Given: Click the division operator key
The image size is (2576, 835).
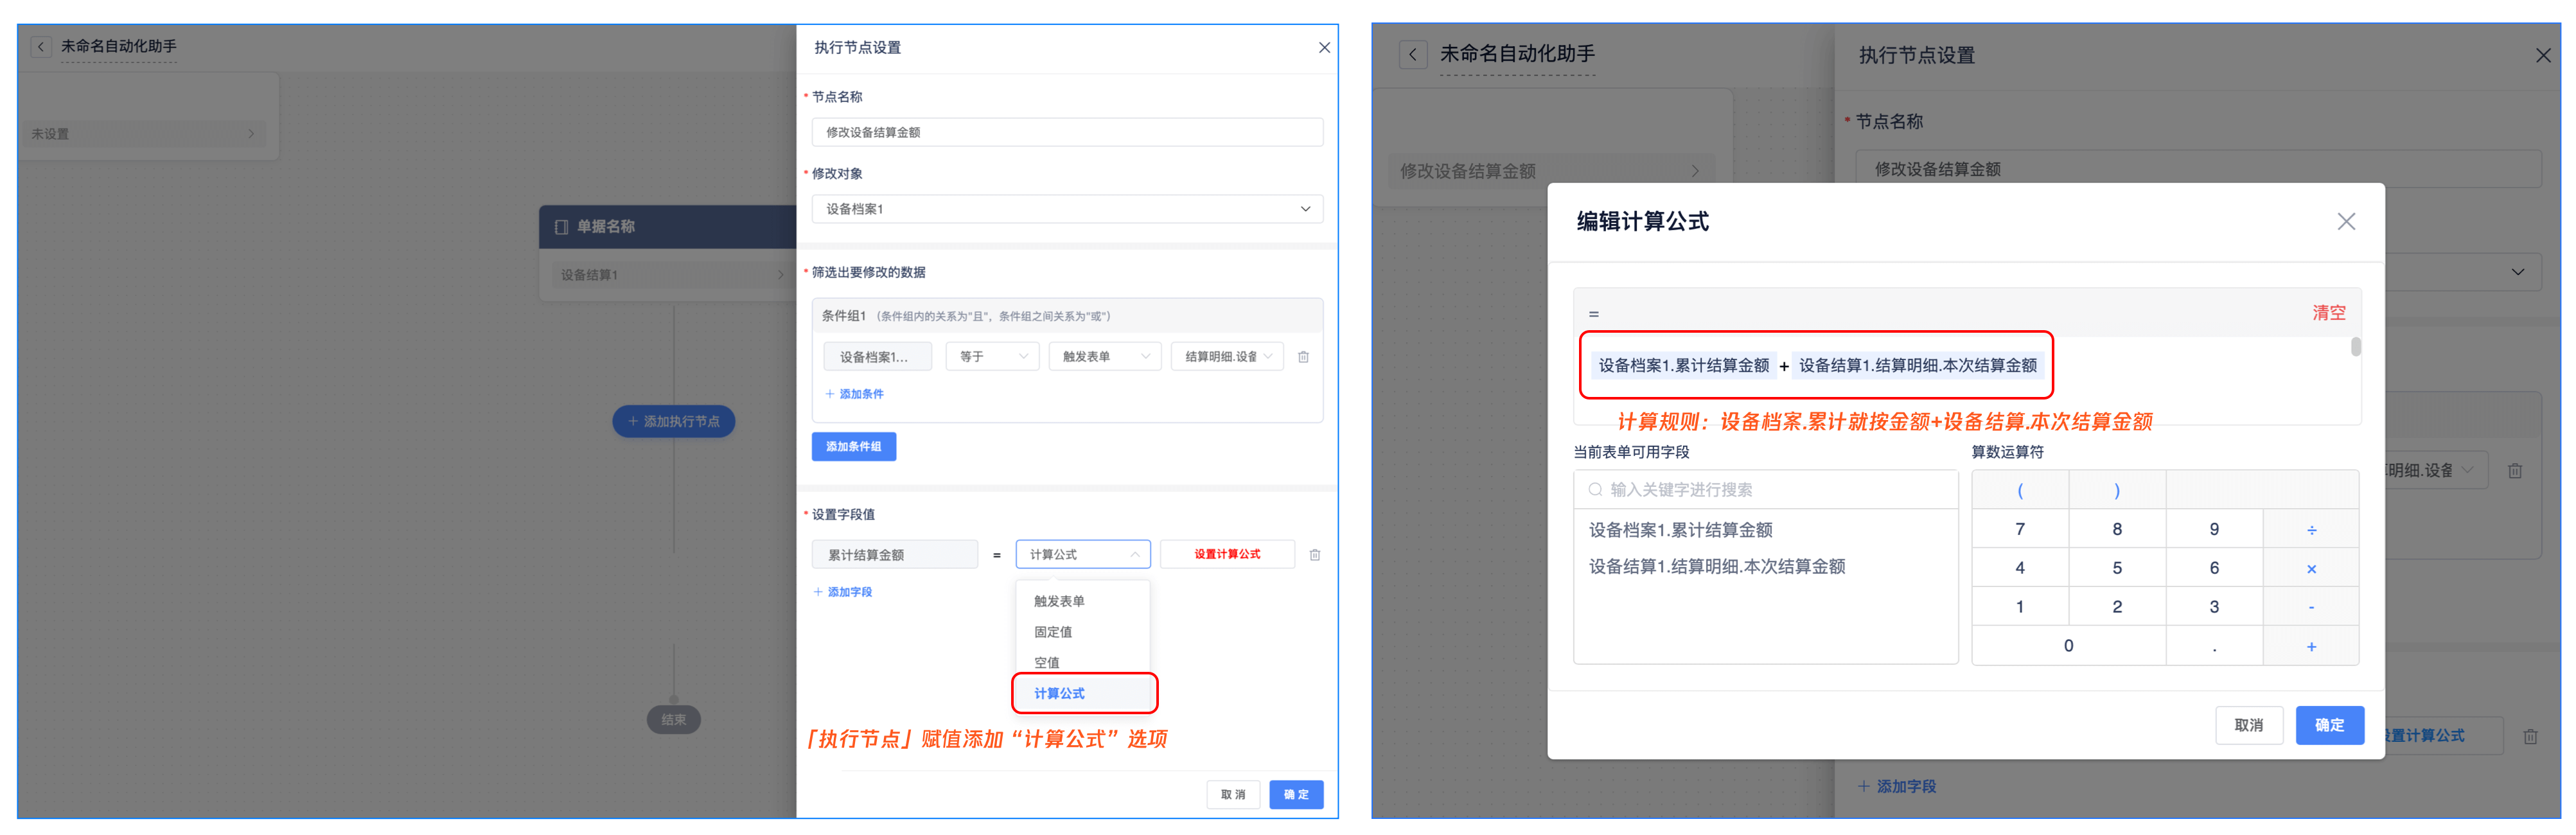Looking at the screenshot, I should click(x=2311, y=530).
